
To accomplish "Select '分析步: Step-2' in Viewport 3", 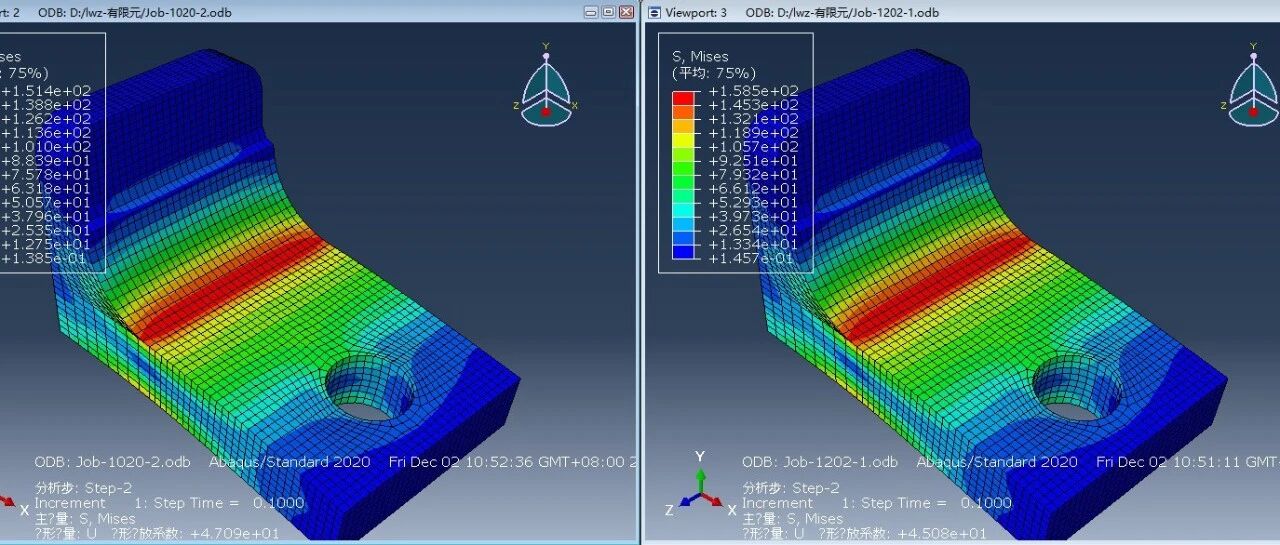I will tap(790, 488).
